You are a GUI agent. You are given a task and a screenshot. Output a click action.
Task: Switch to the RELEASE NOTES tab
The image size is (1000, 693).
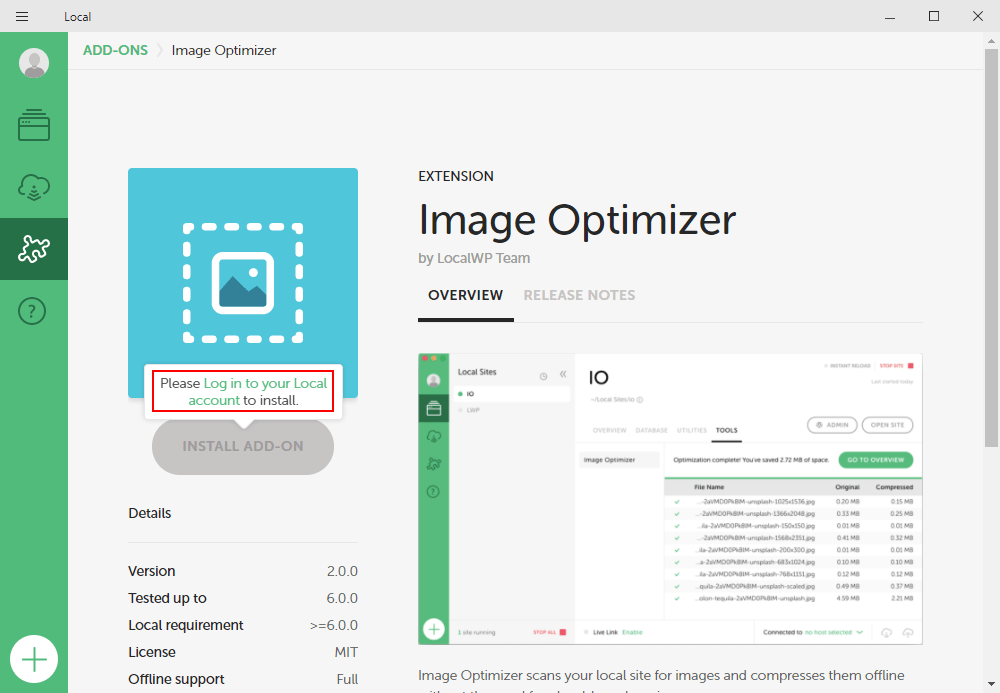point(579,295)
